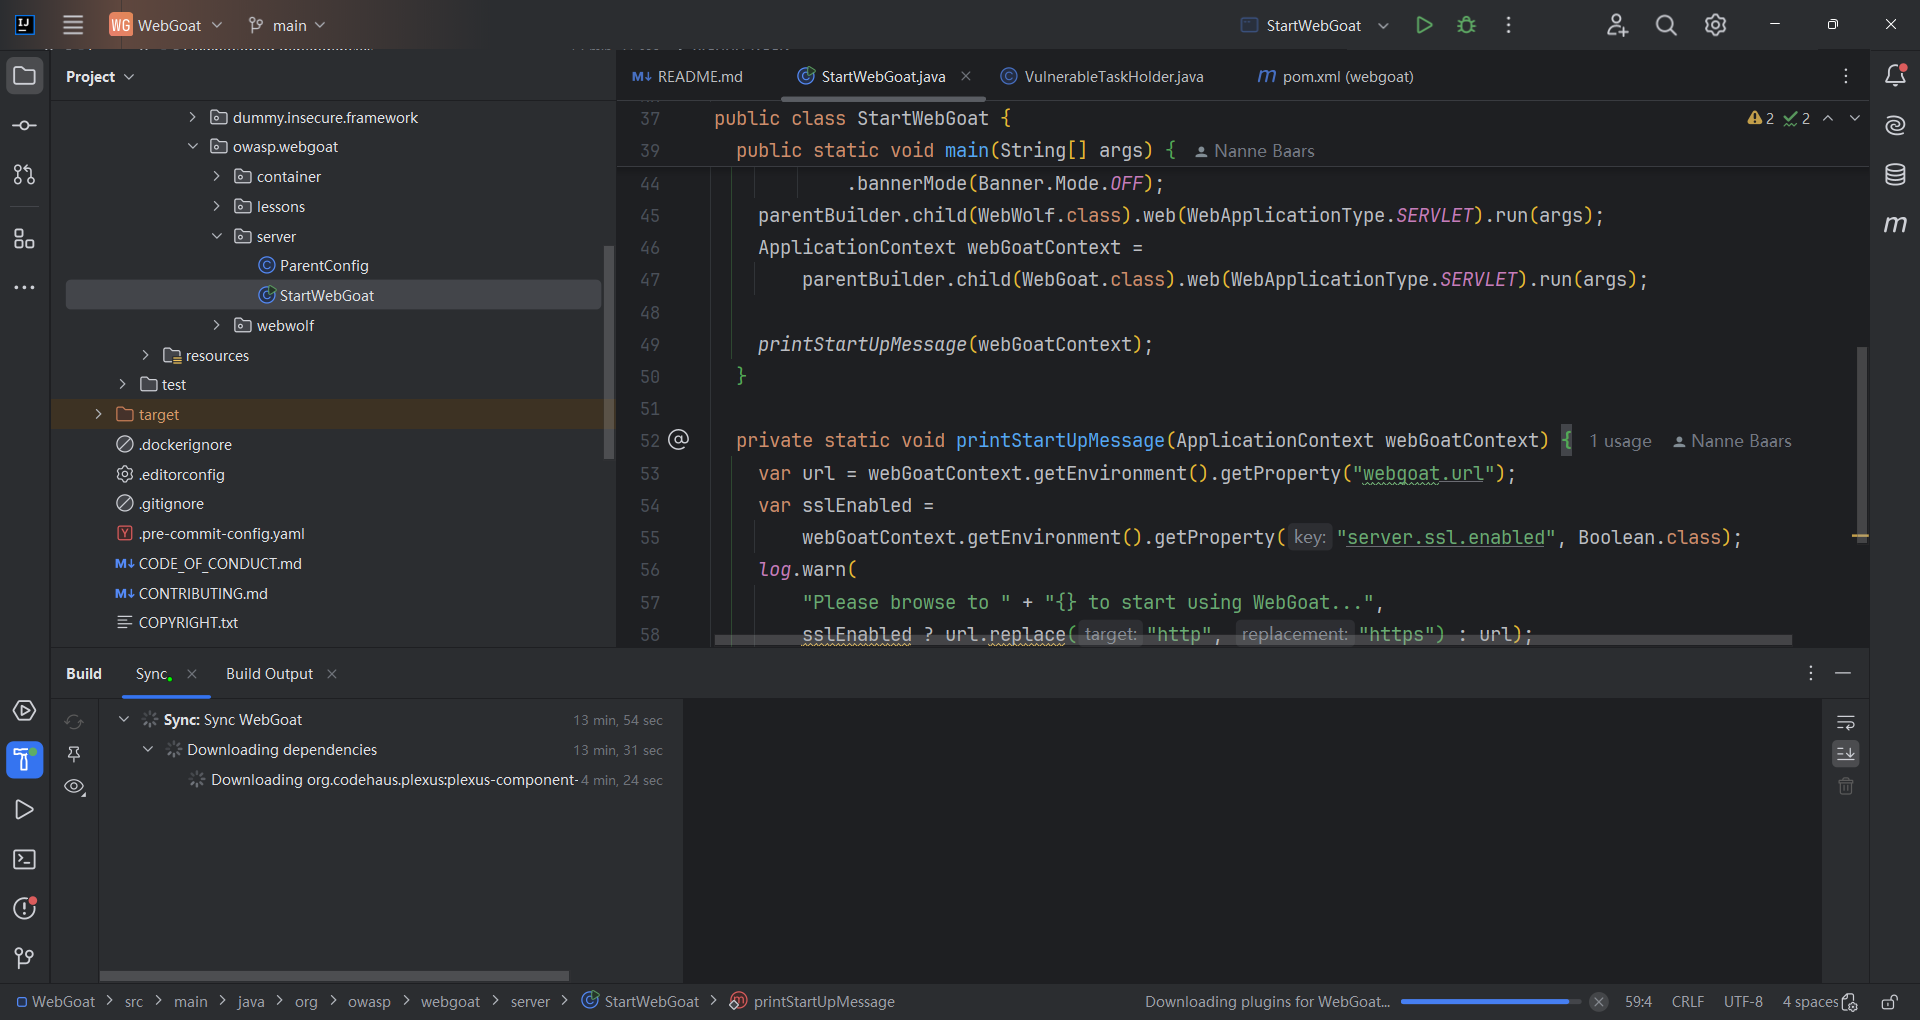Rerun sync in Build panel
This screenshot has width=1920, height=1020.
point(74,721)
